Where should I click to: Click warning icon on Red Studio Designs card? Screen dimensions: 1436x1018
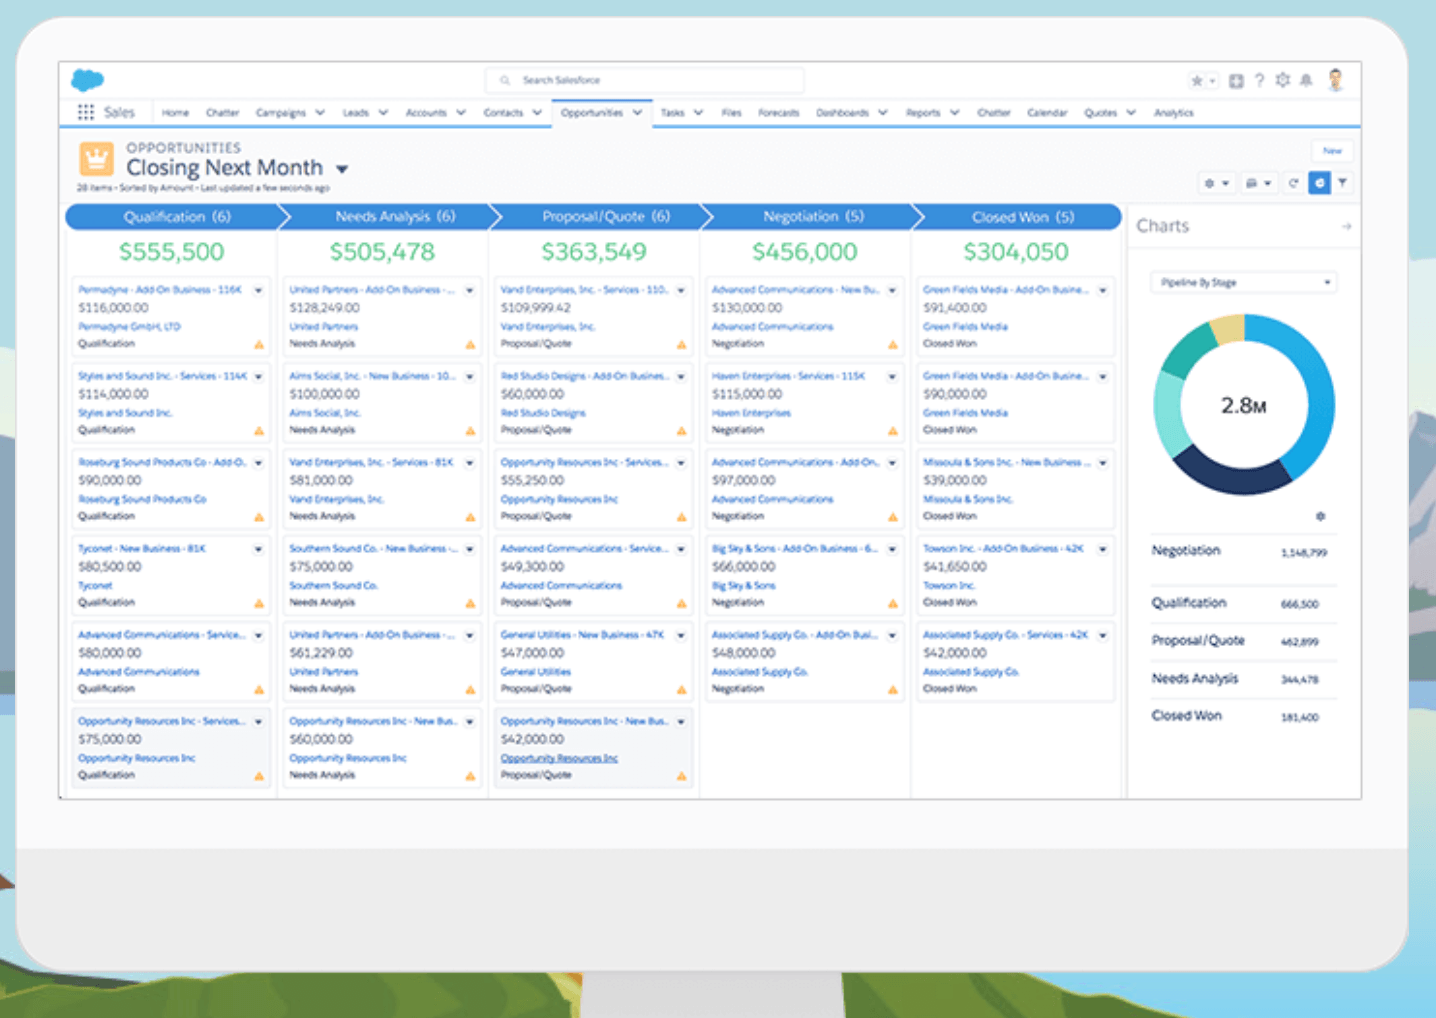[681, 431]
